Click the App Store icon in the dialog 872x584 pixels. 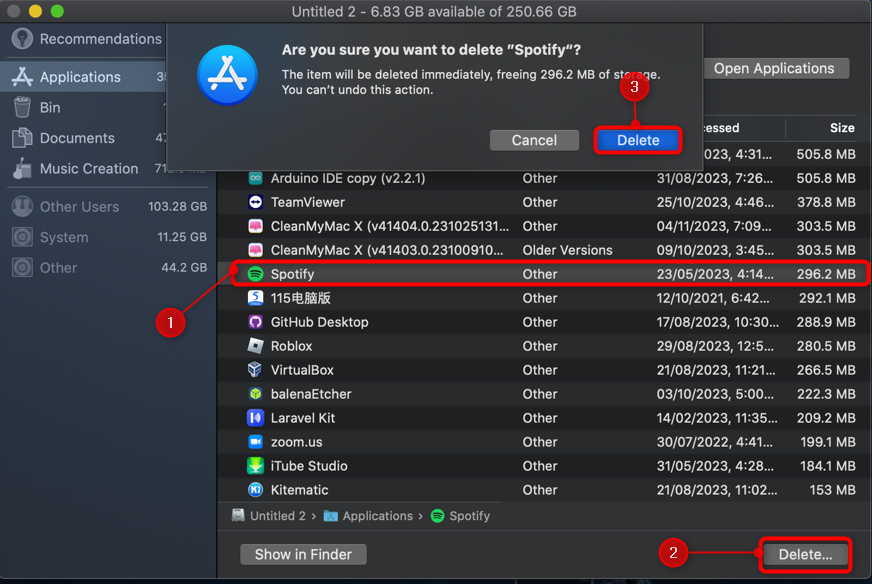[227, 74]
